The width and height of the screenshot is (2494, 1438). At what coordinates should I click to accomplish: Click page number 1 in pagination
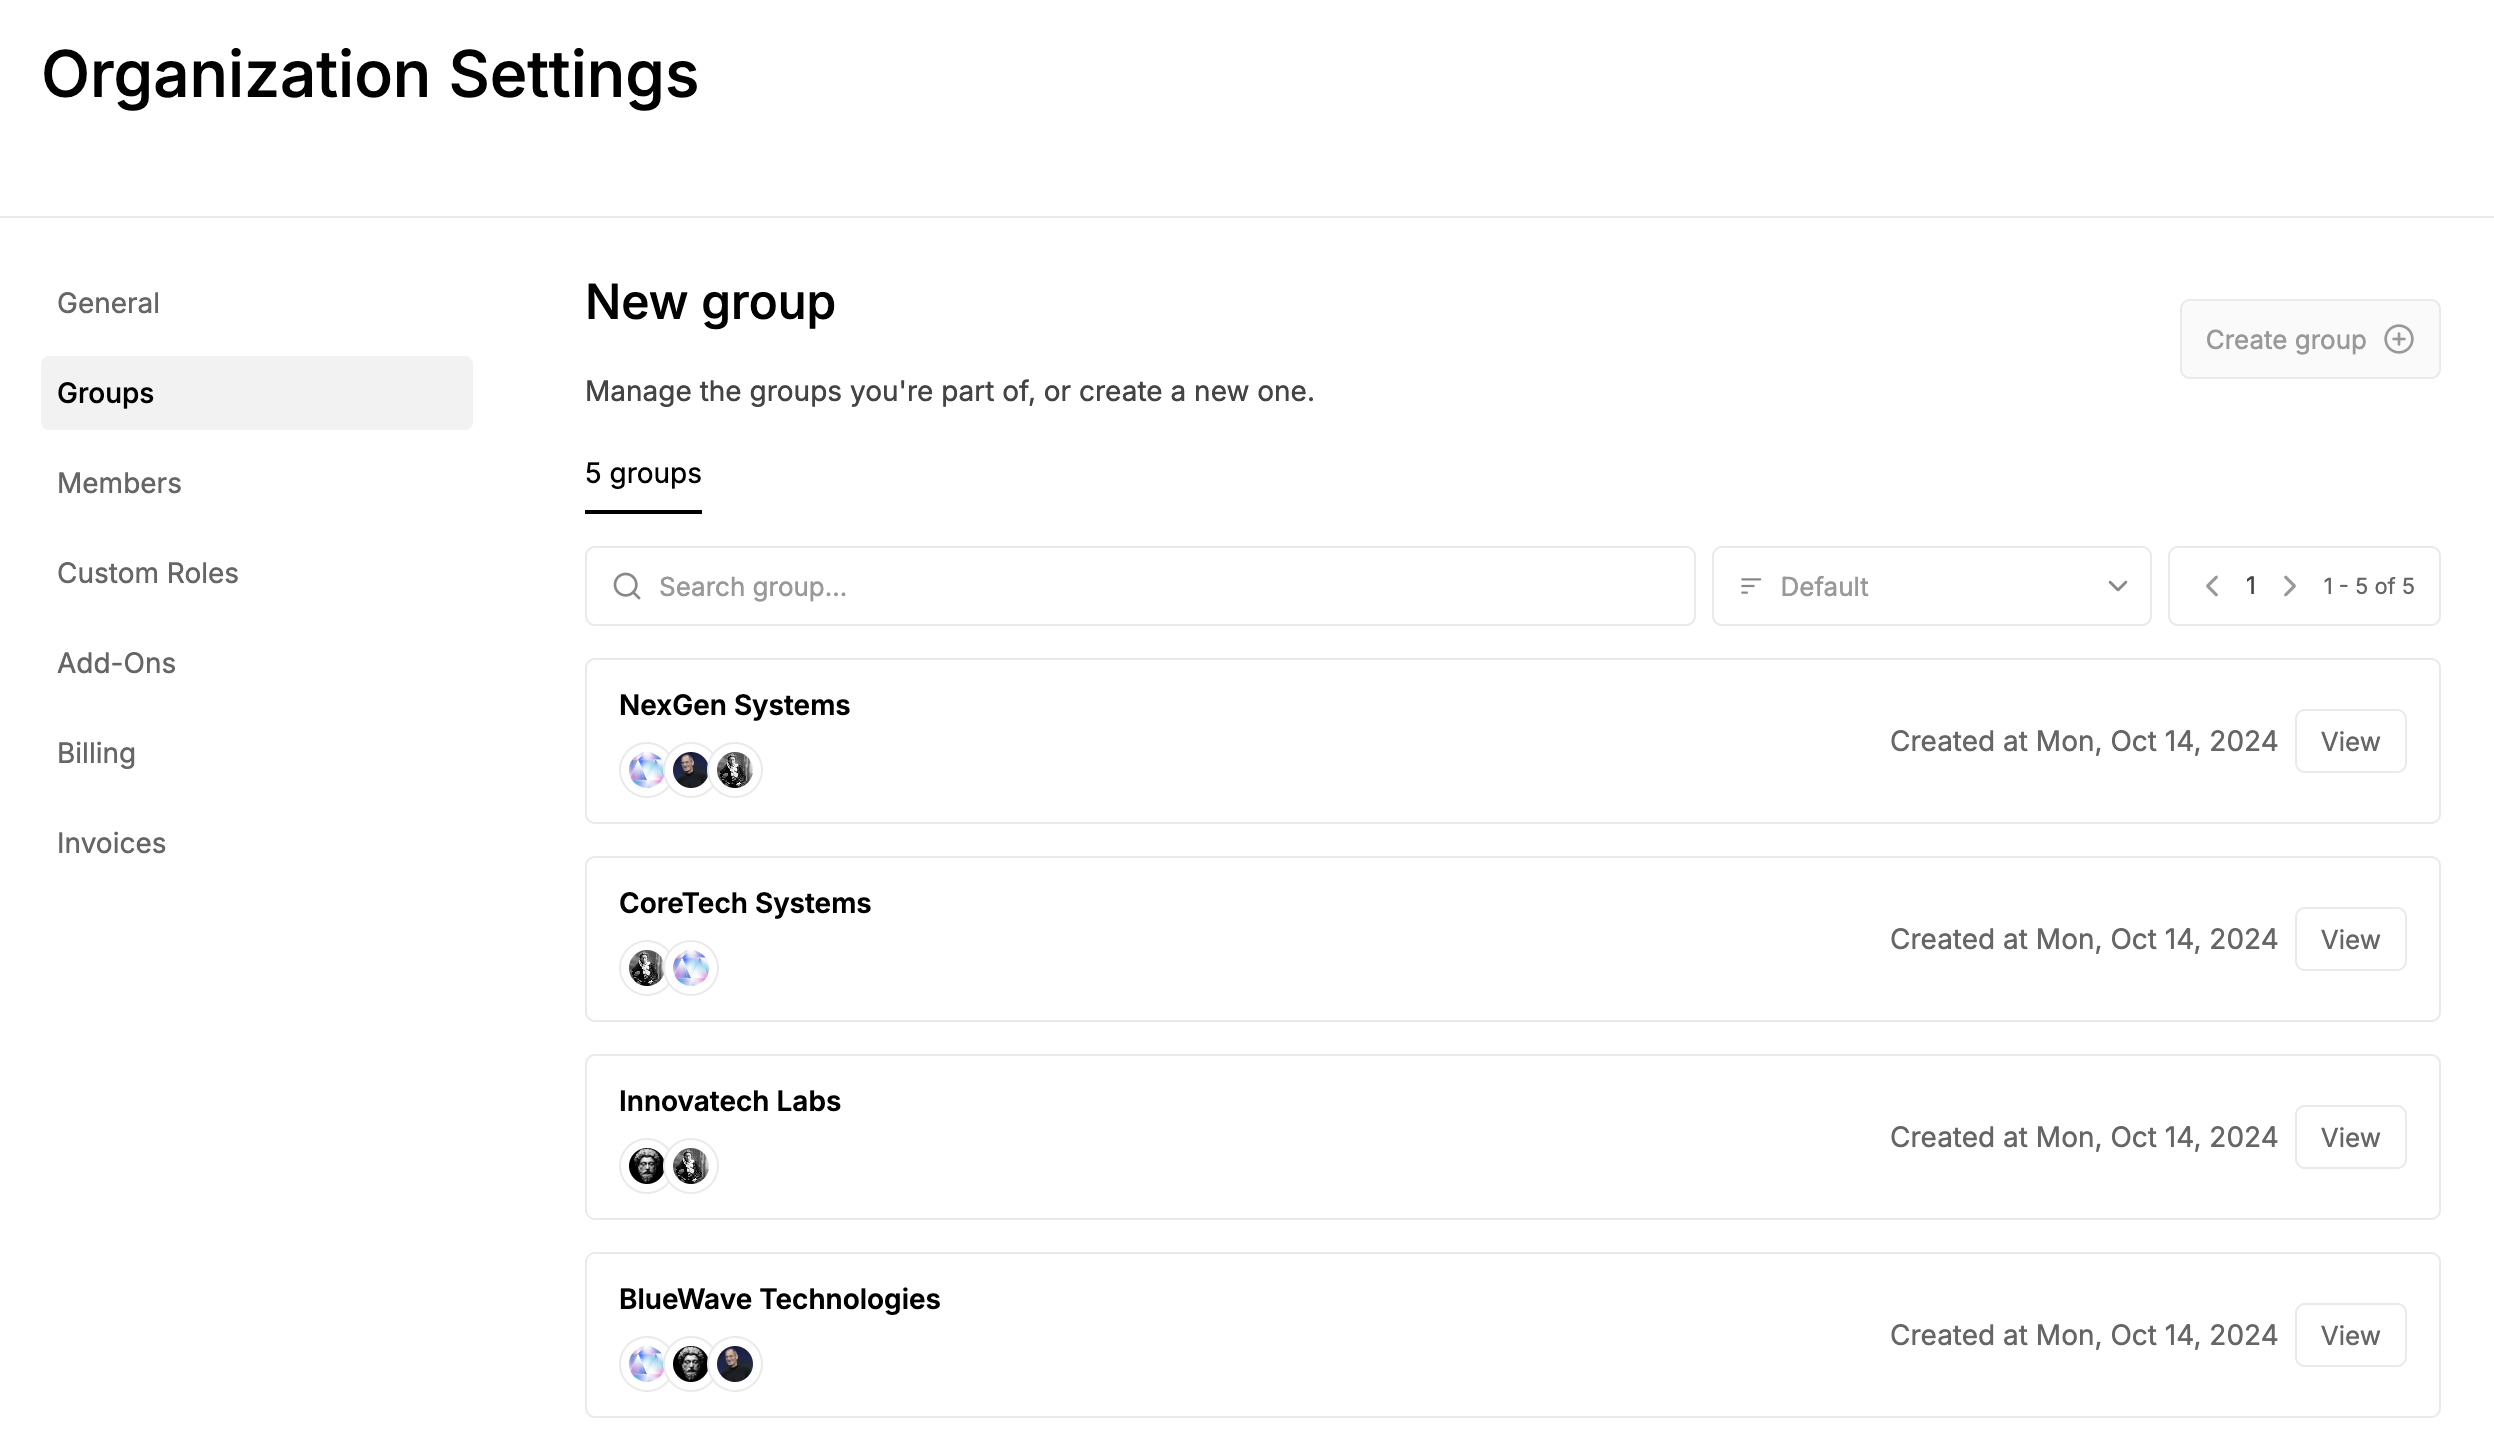2251,586
